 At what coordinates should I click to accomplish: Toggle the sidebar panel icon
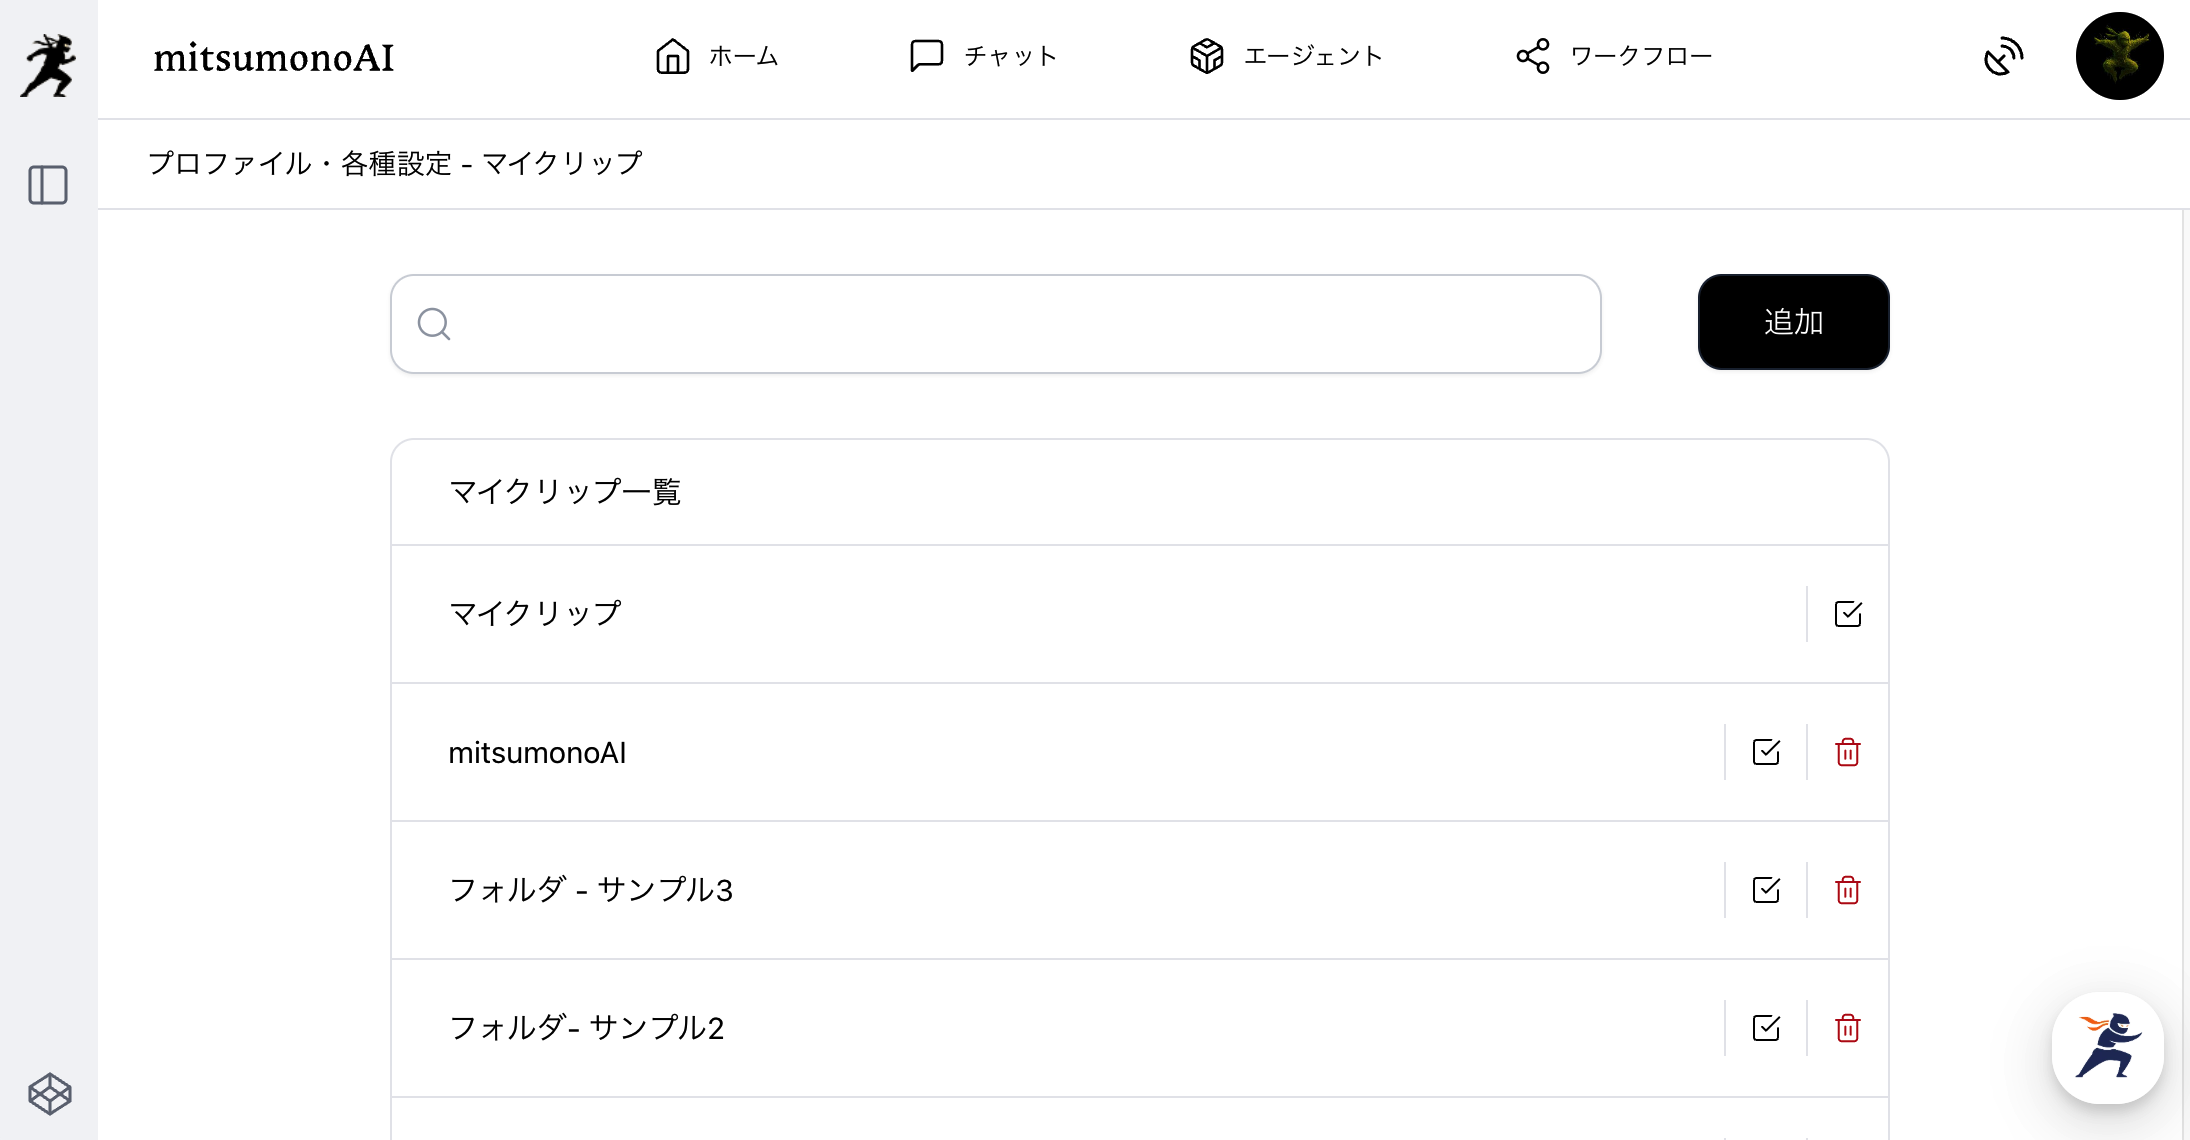pos(48,185)
